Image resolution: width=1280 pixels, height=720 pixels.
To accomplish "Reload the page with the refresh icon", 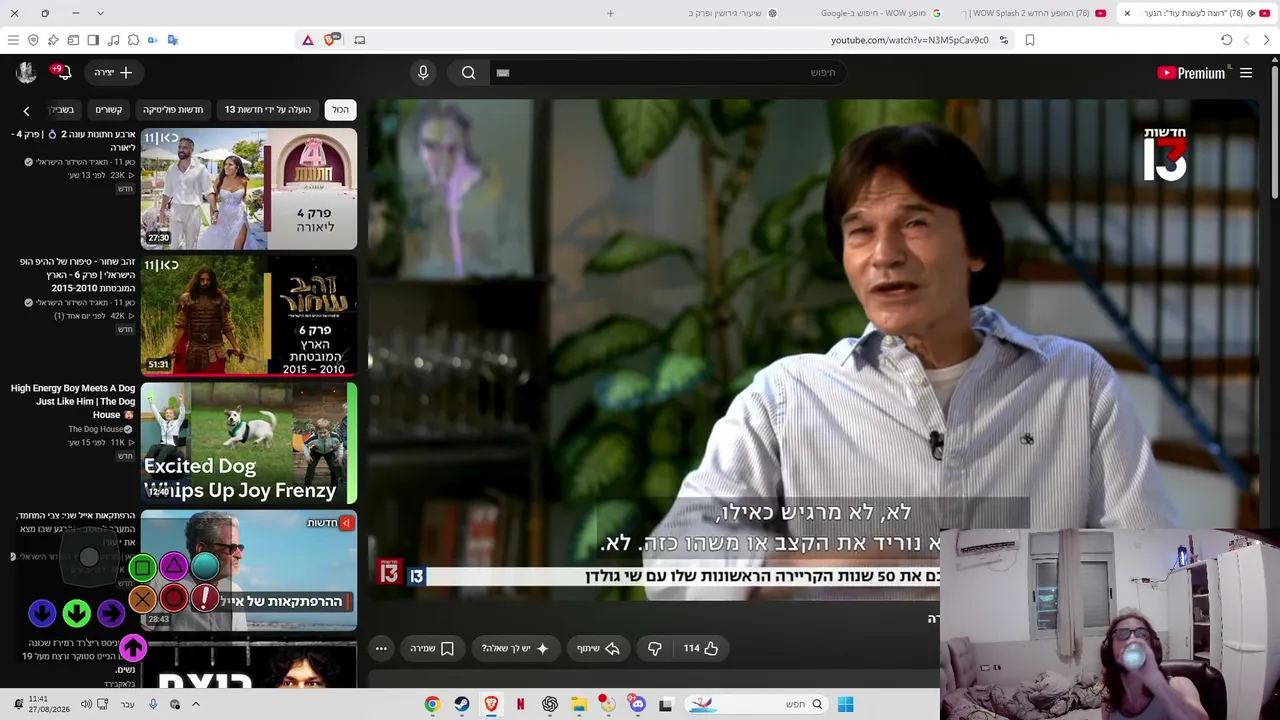I will pos(1226,40).
